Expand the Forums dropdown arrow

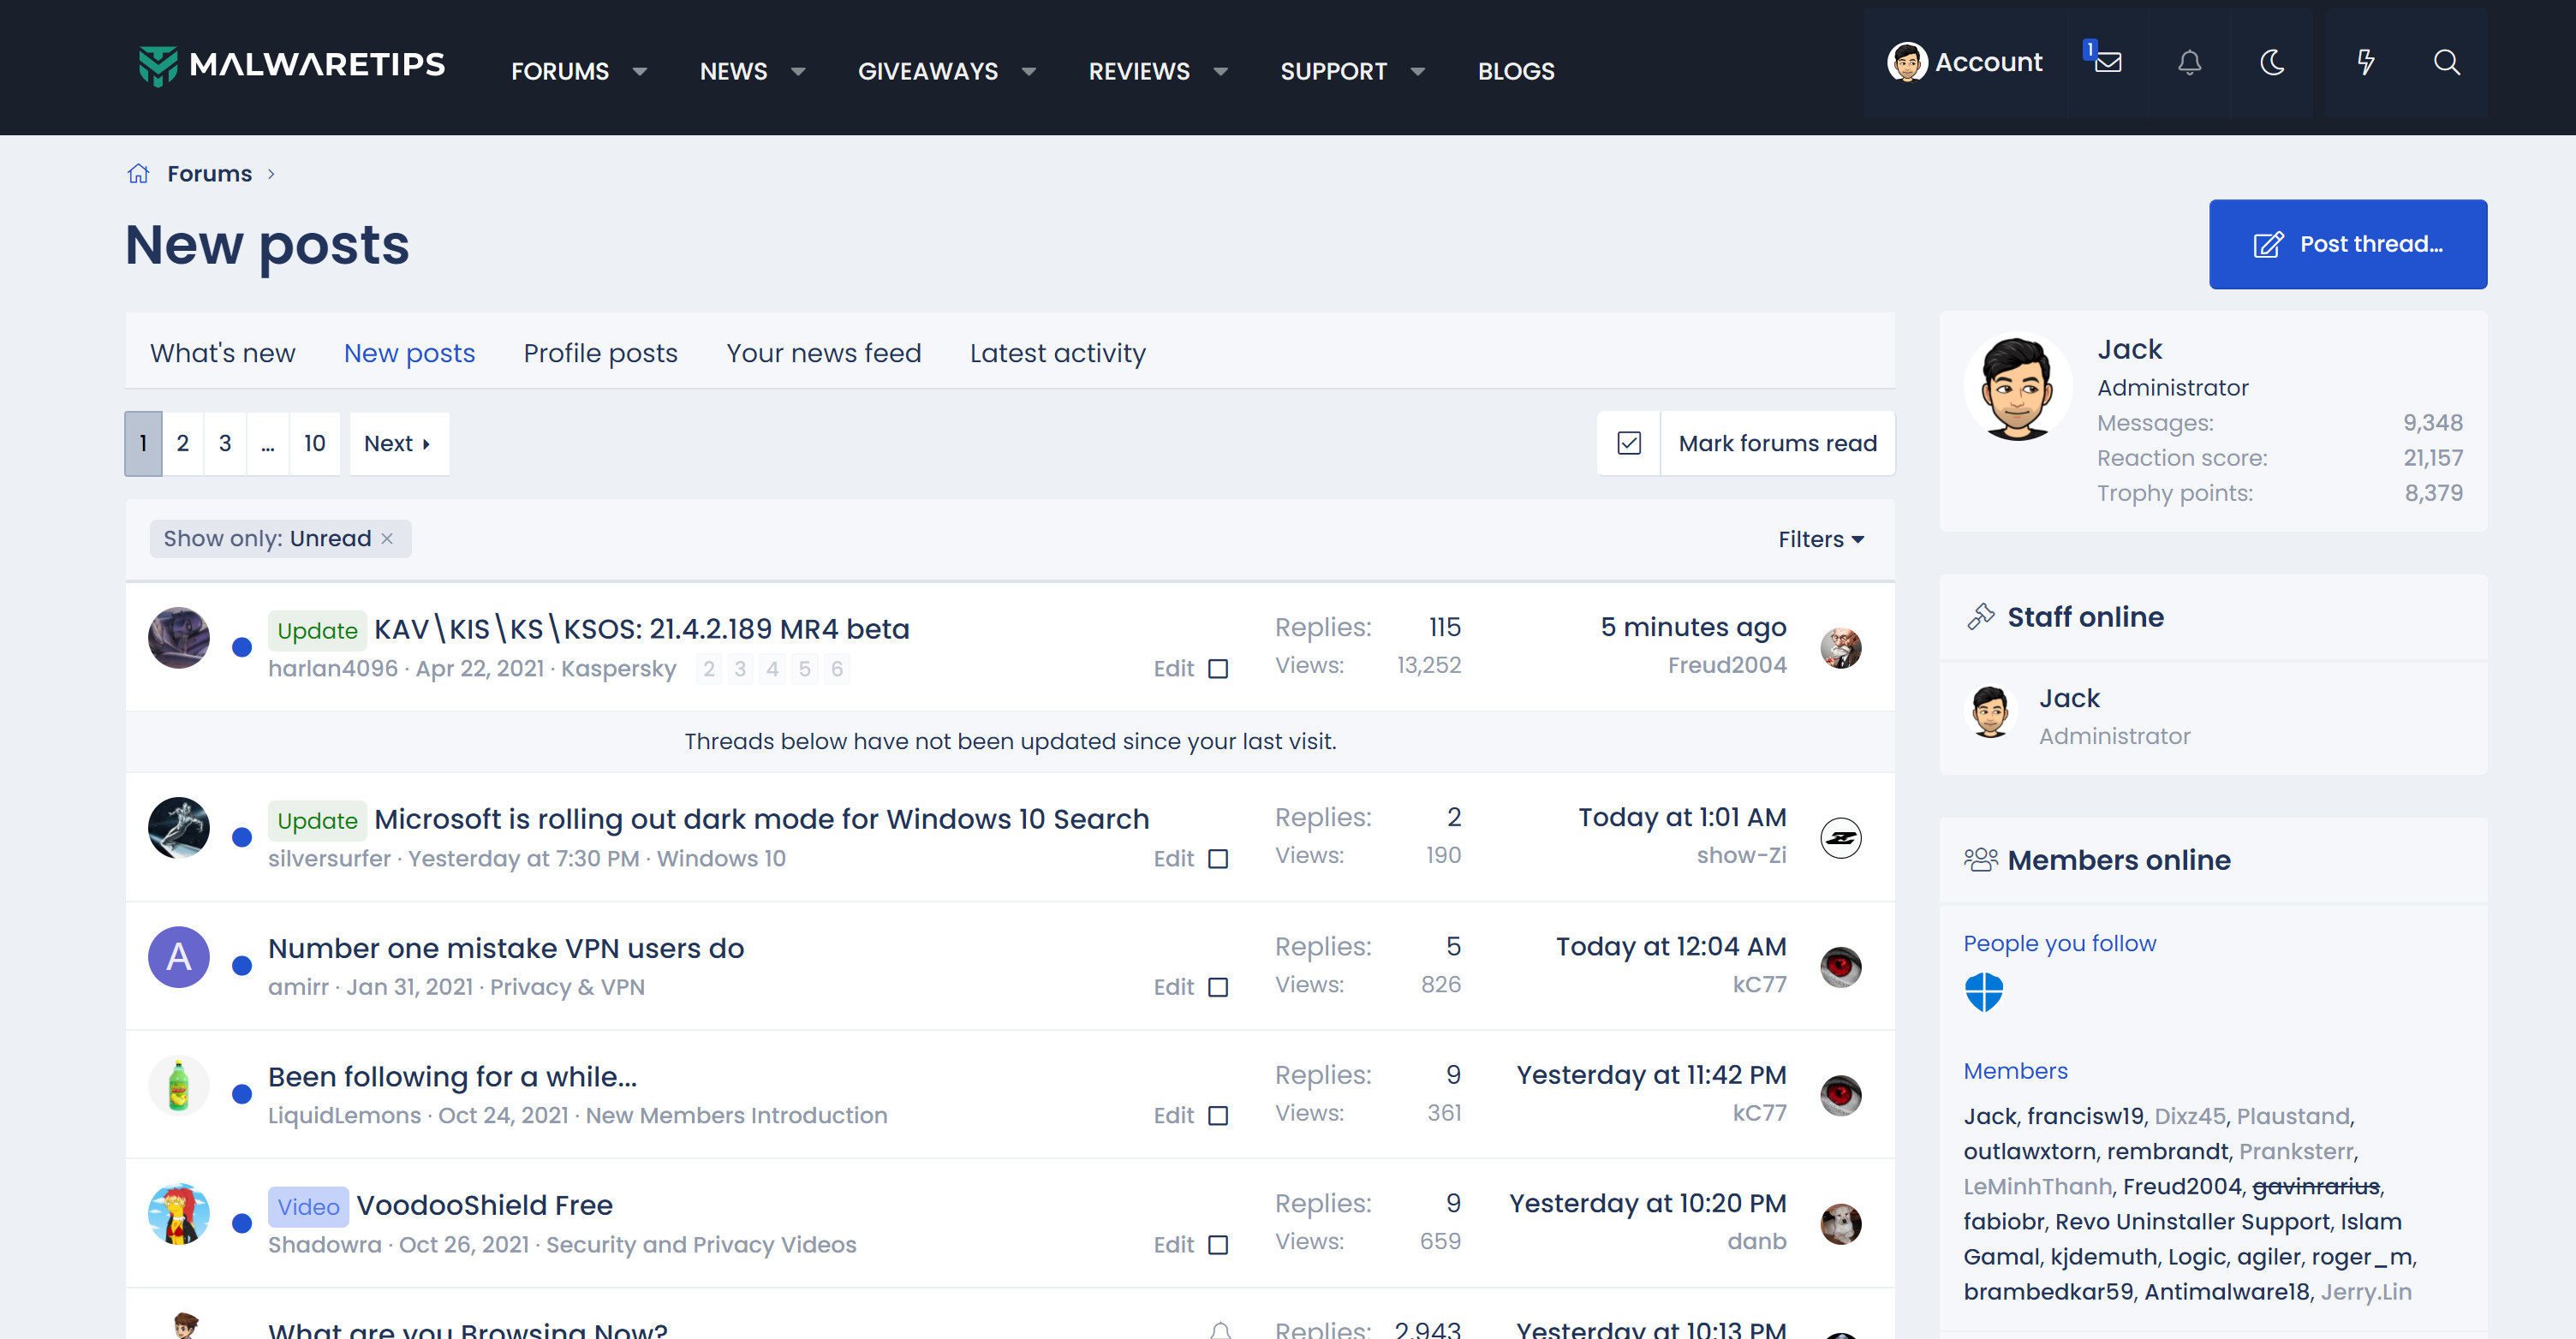pos(640,71)
